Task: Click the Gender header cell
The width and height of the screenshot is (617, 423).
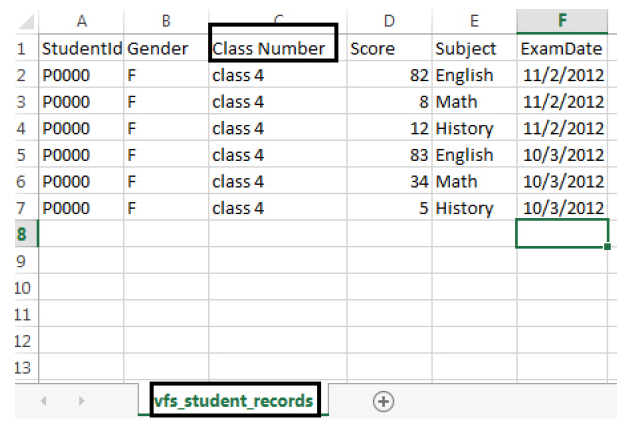Action: [x=165, y=48]
